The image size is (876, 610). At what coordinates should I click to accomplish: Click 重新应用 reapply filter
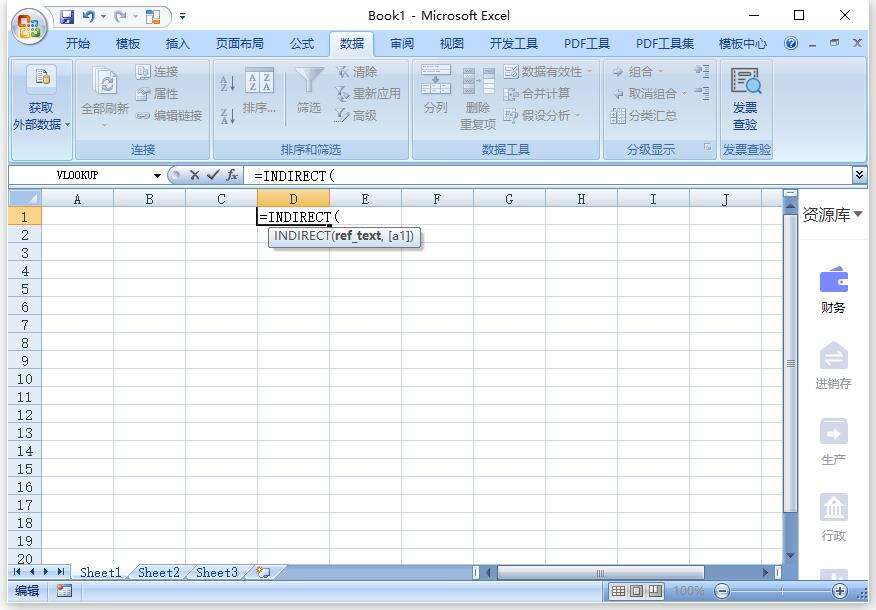click(x=368, y=93)
